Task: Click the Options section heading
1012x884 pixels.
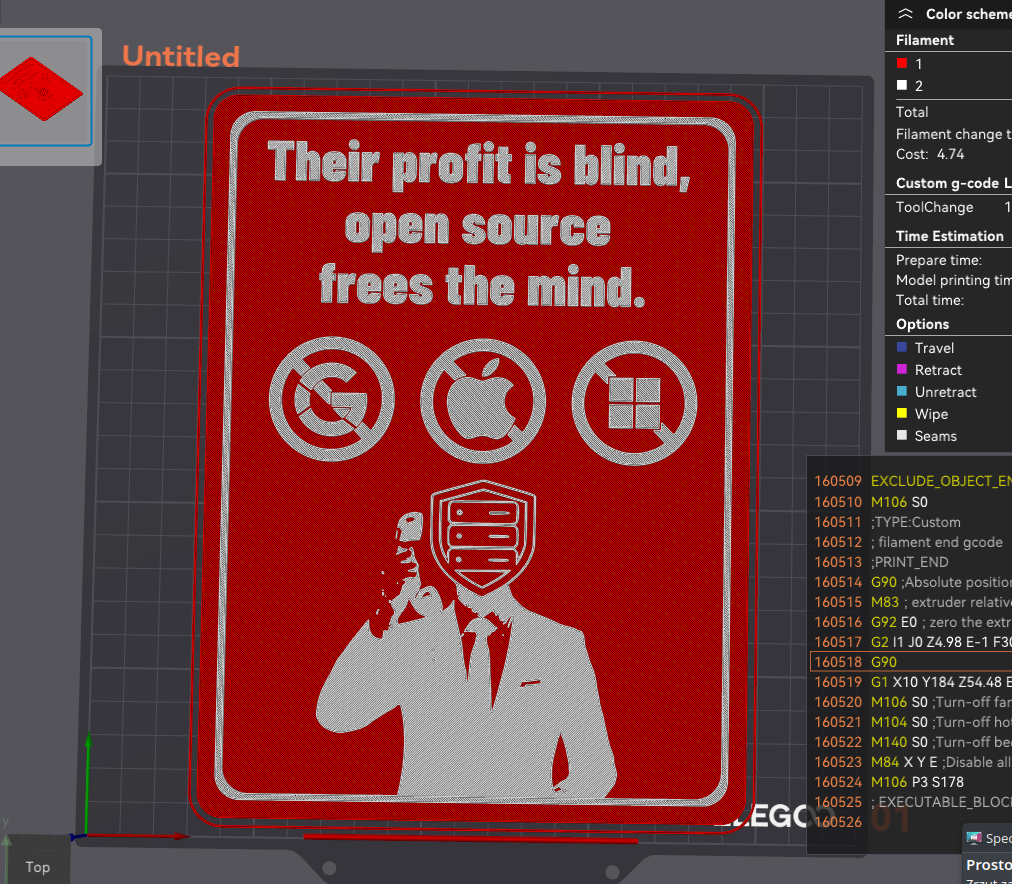Action: [922, 324]
